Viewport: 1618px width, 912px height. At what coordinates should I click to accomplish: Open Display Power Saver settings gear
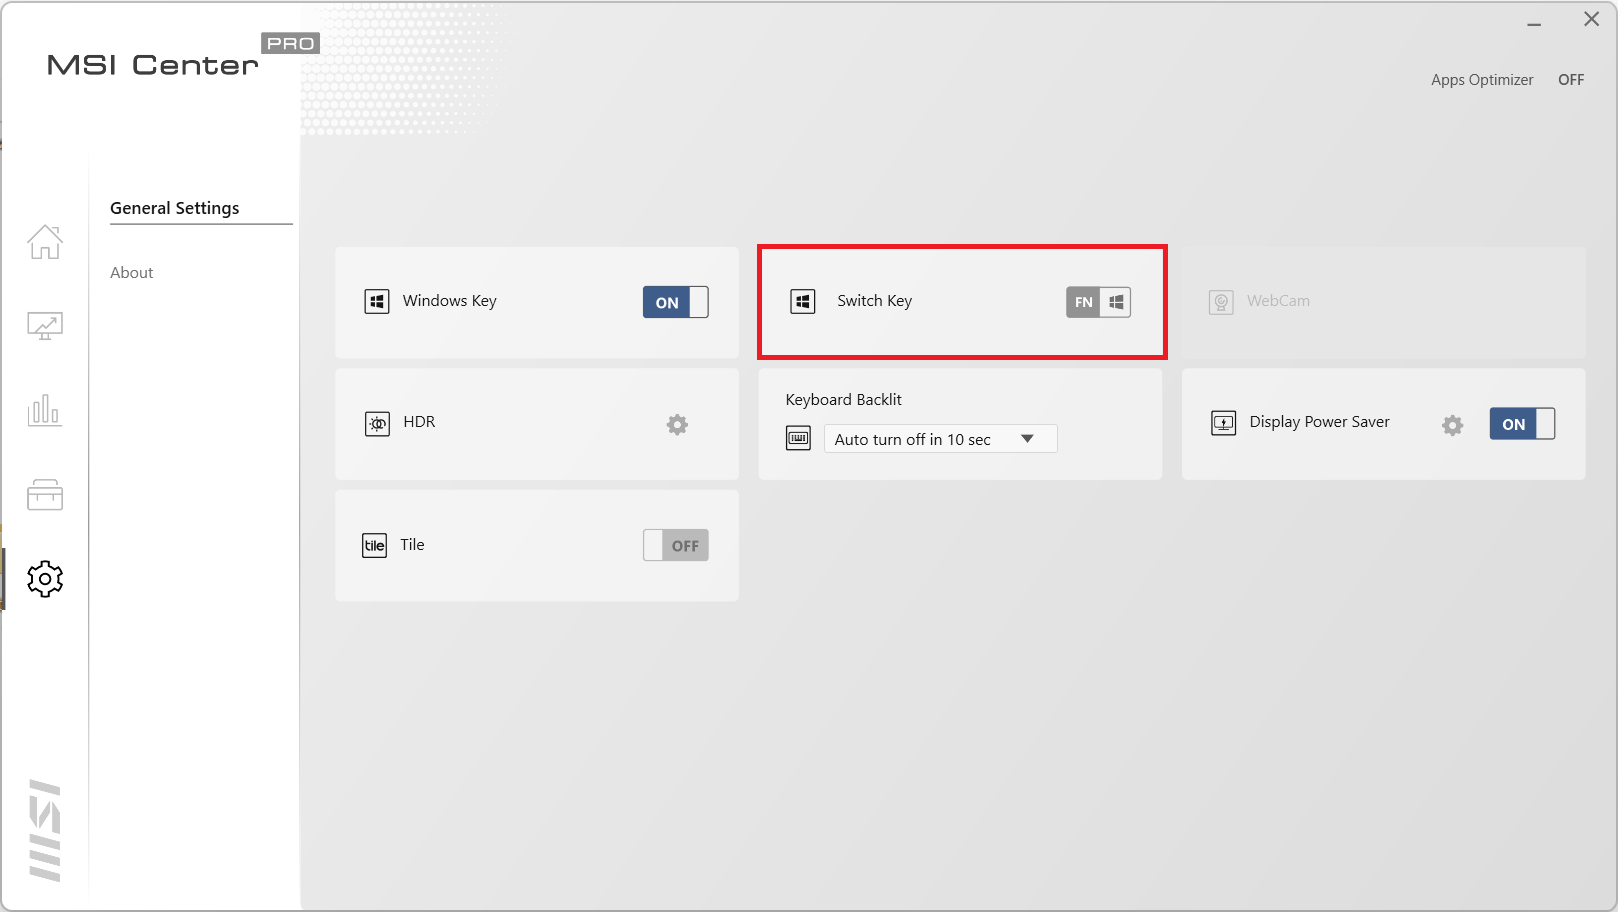1452,425
